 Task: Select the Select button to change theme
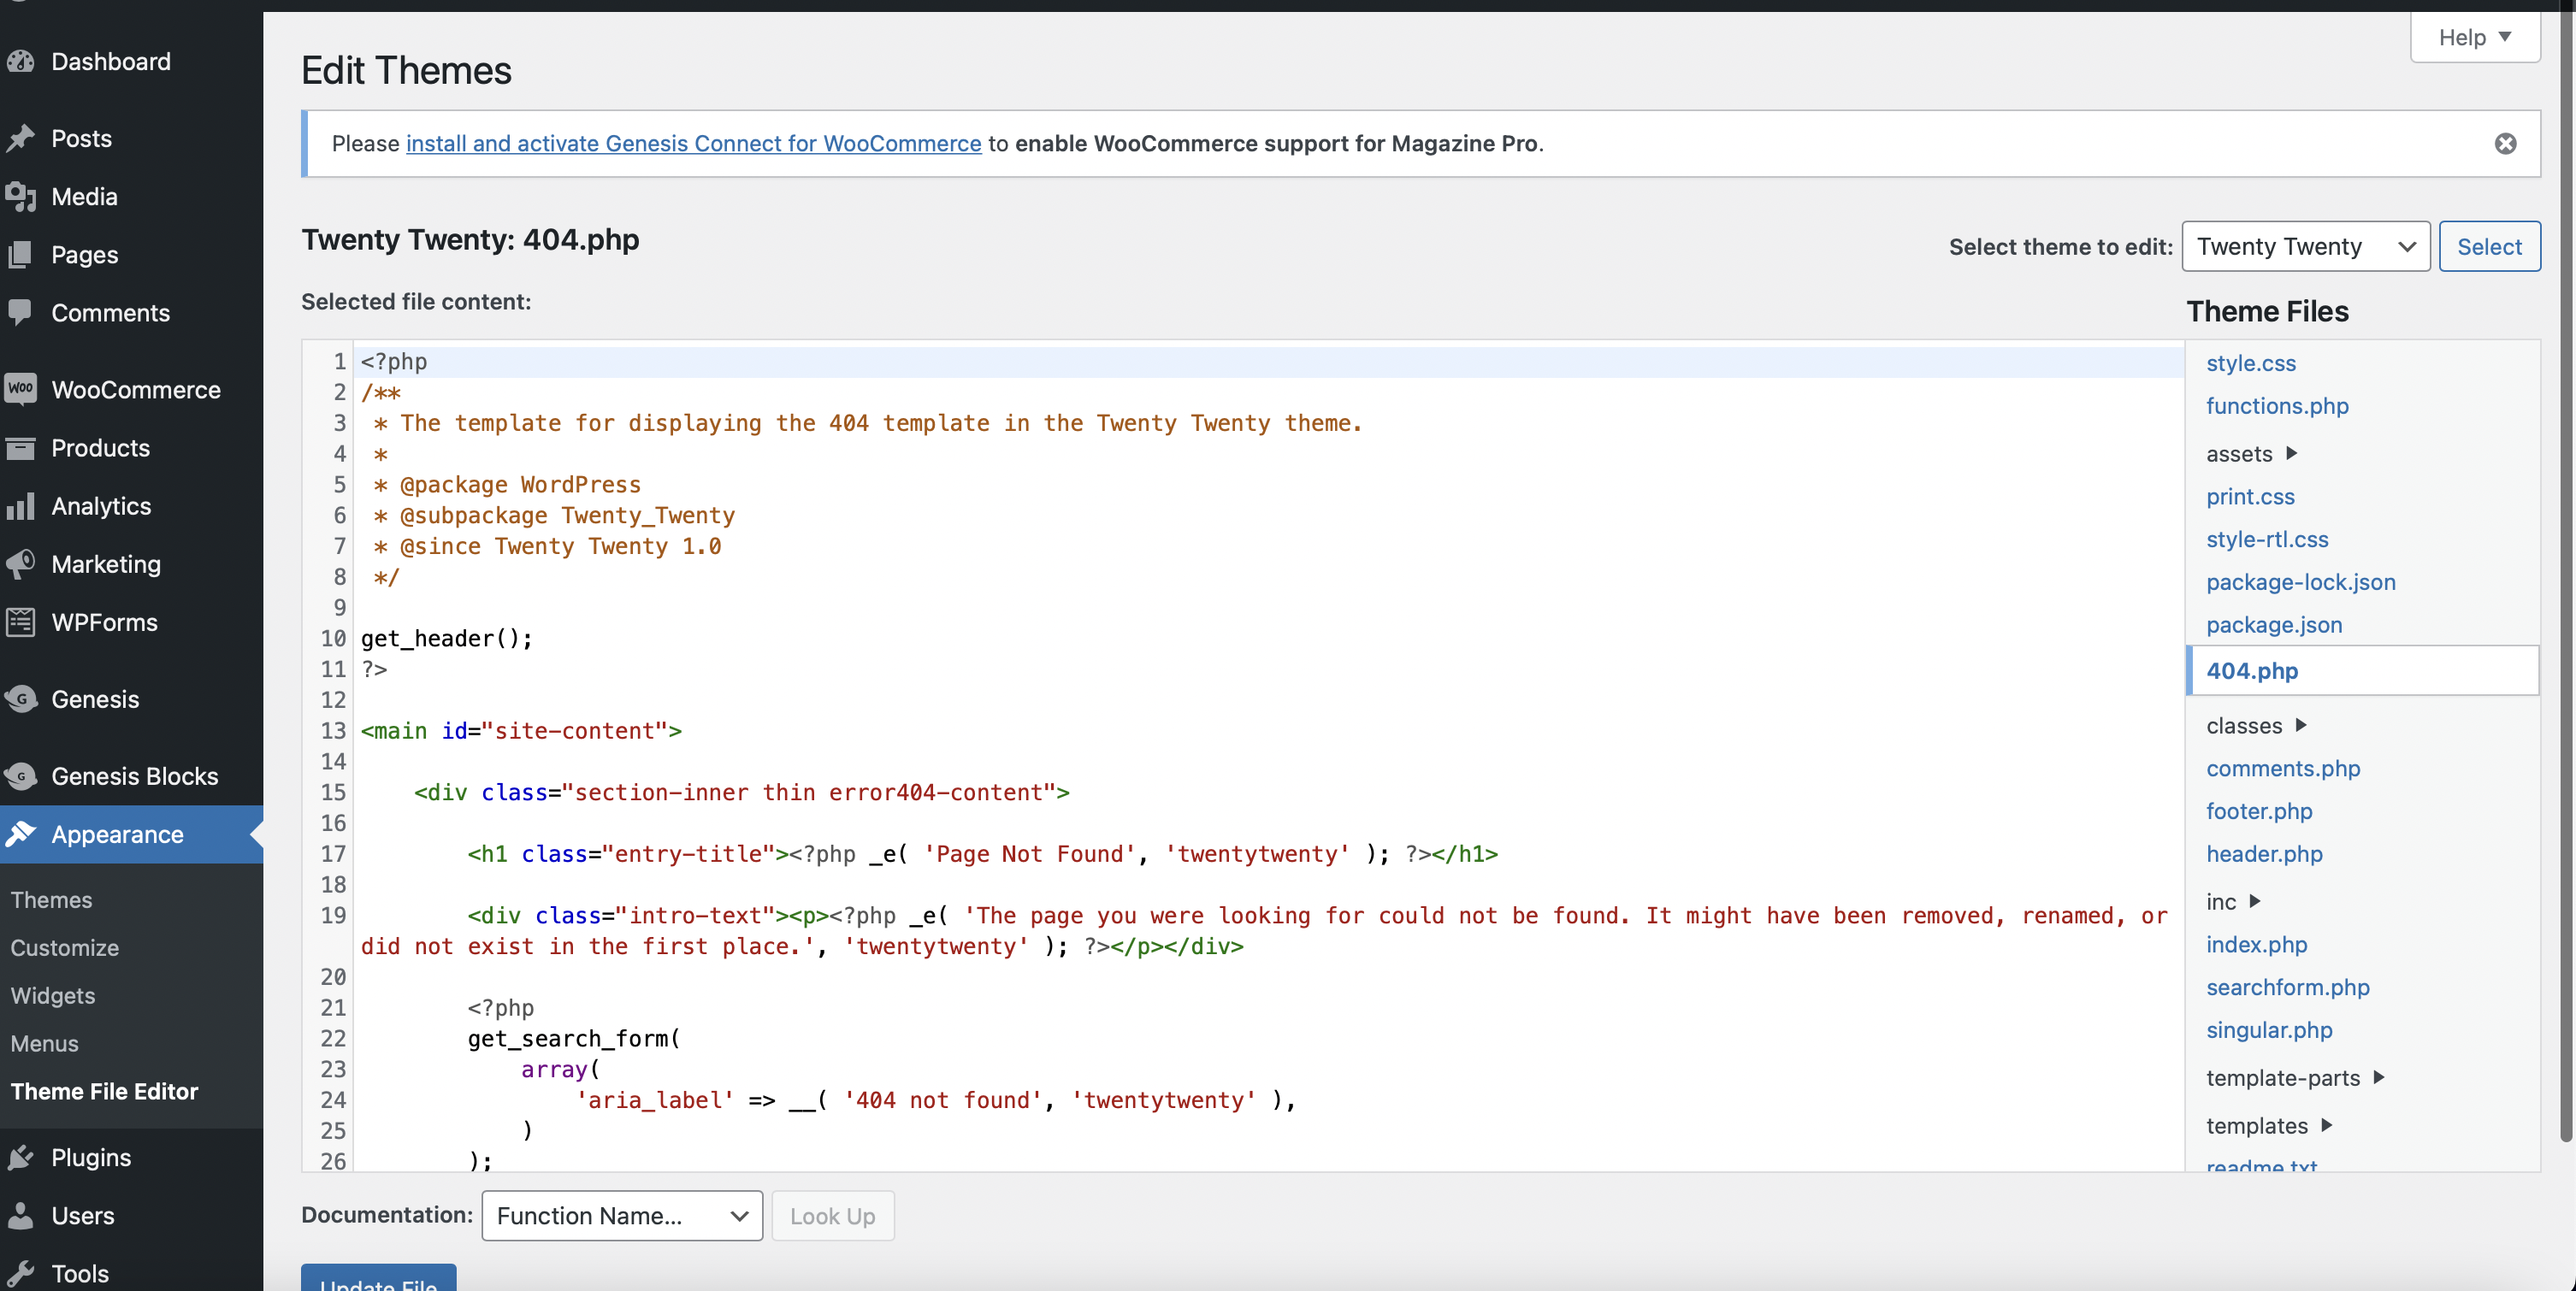pyautogui.click(x=2487, y=245)
